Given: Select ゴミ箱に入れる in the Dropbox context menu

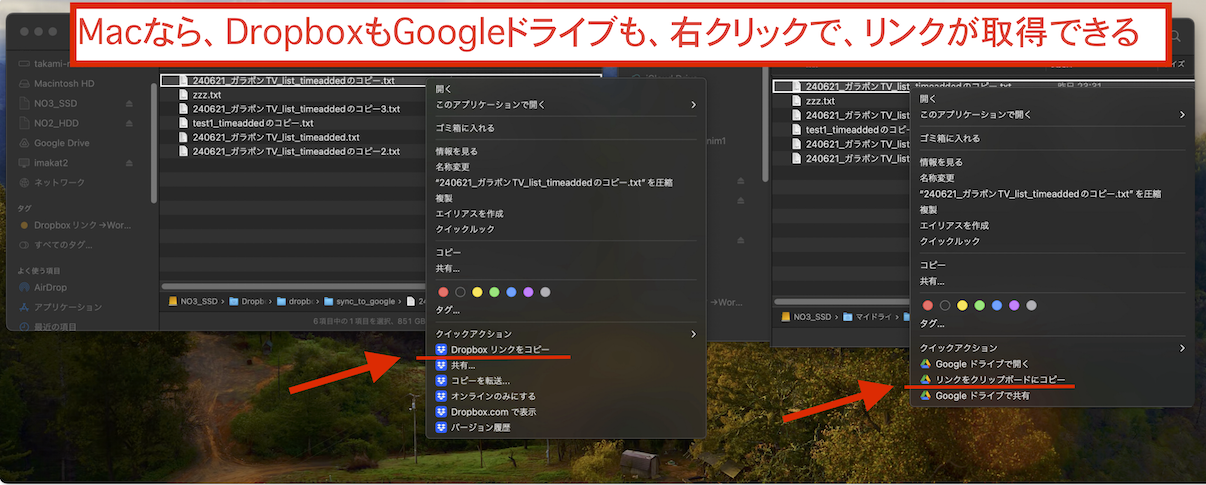Looking at the screenshot, I should tap(465, 128).
